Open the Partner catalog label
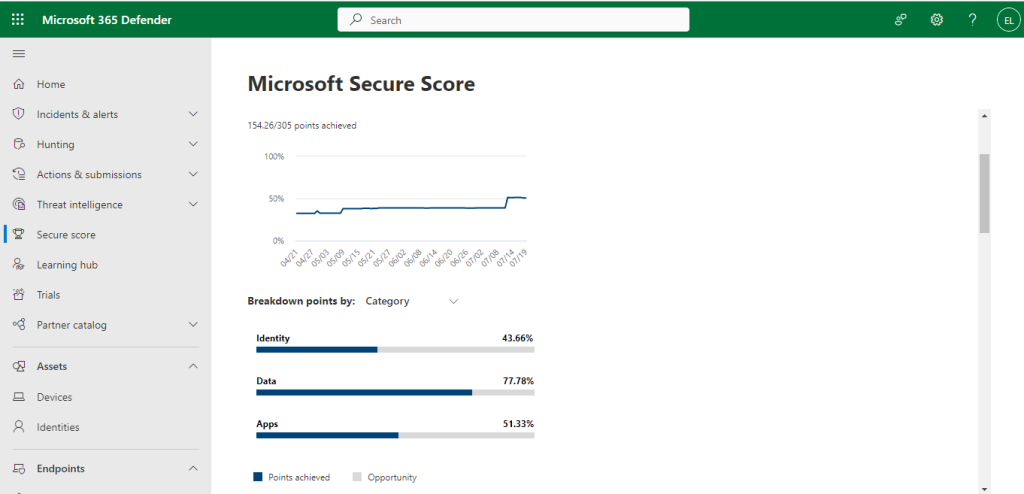The height and width of the screenshot is (494, 1024). tap(71, 325)
